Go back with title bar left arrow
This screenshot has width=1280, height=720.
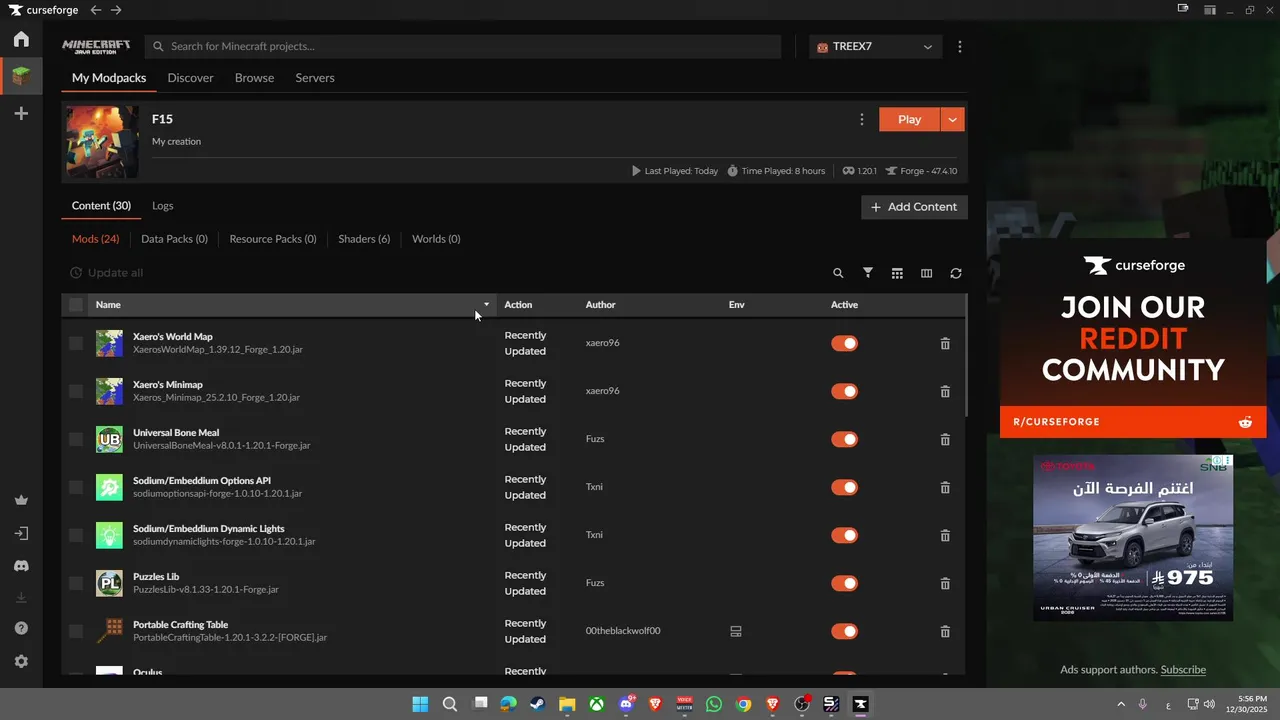click(96, 10)
